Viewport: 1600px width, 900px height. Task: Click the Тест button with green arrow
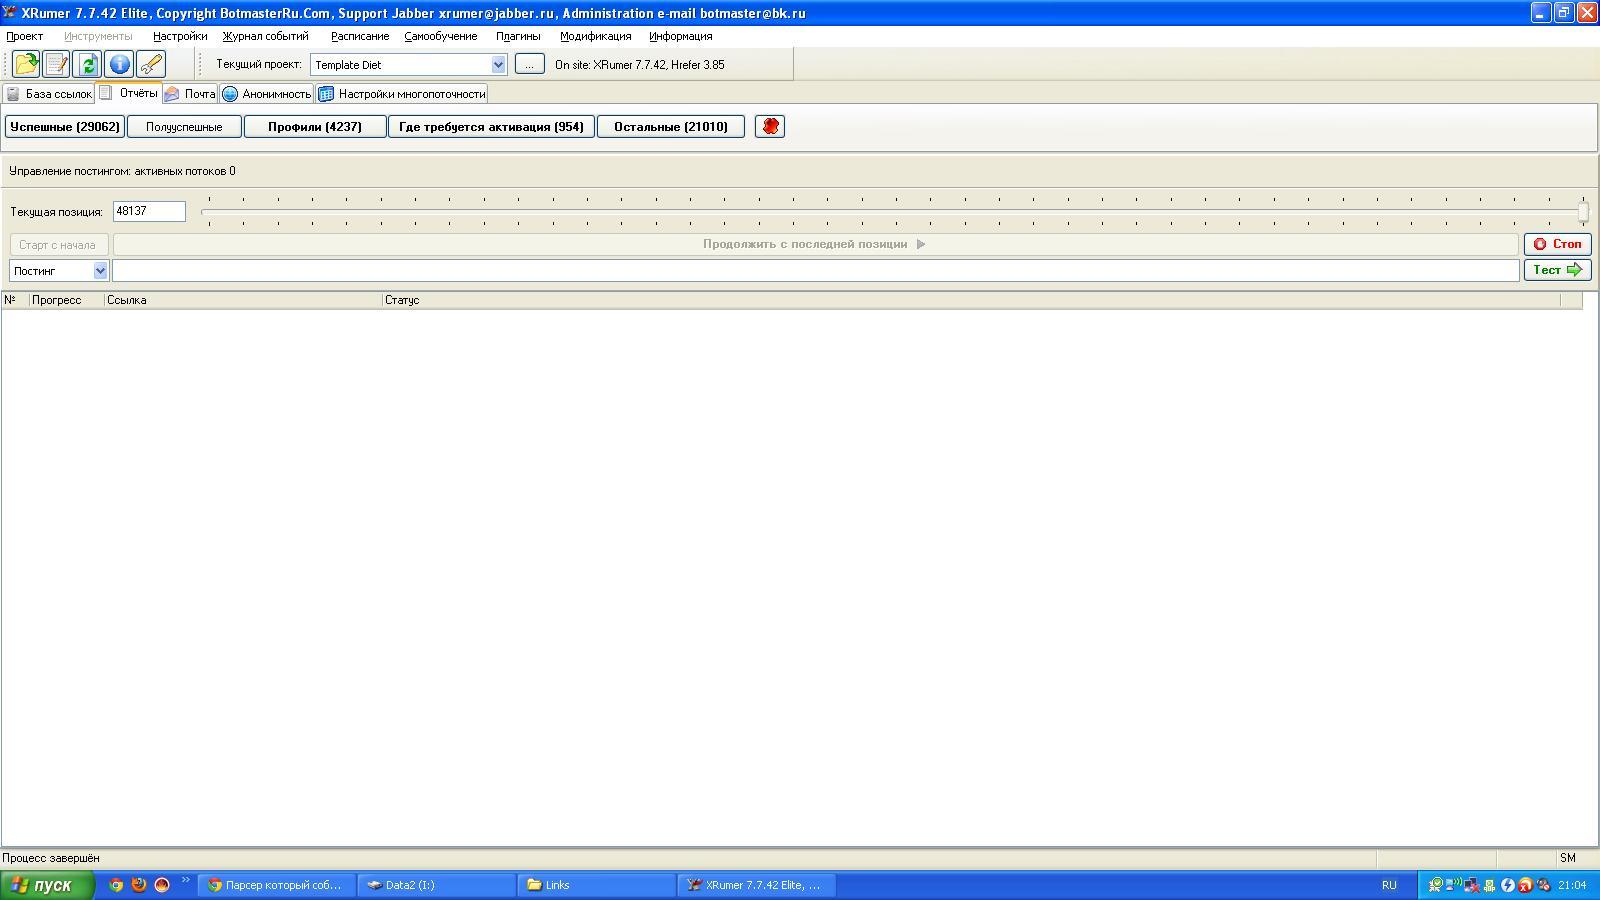[x=1557, y=270]
